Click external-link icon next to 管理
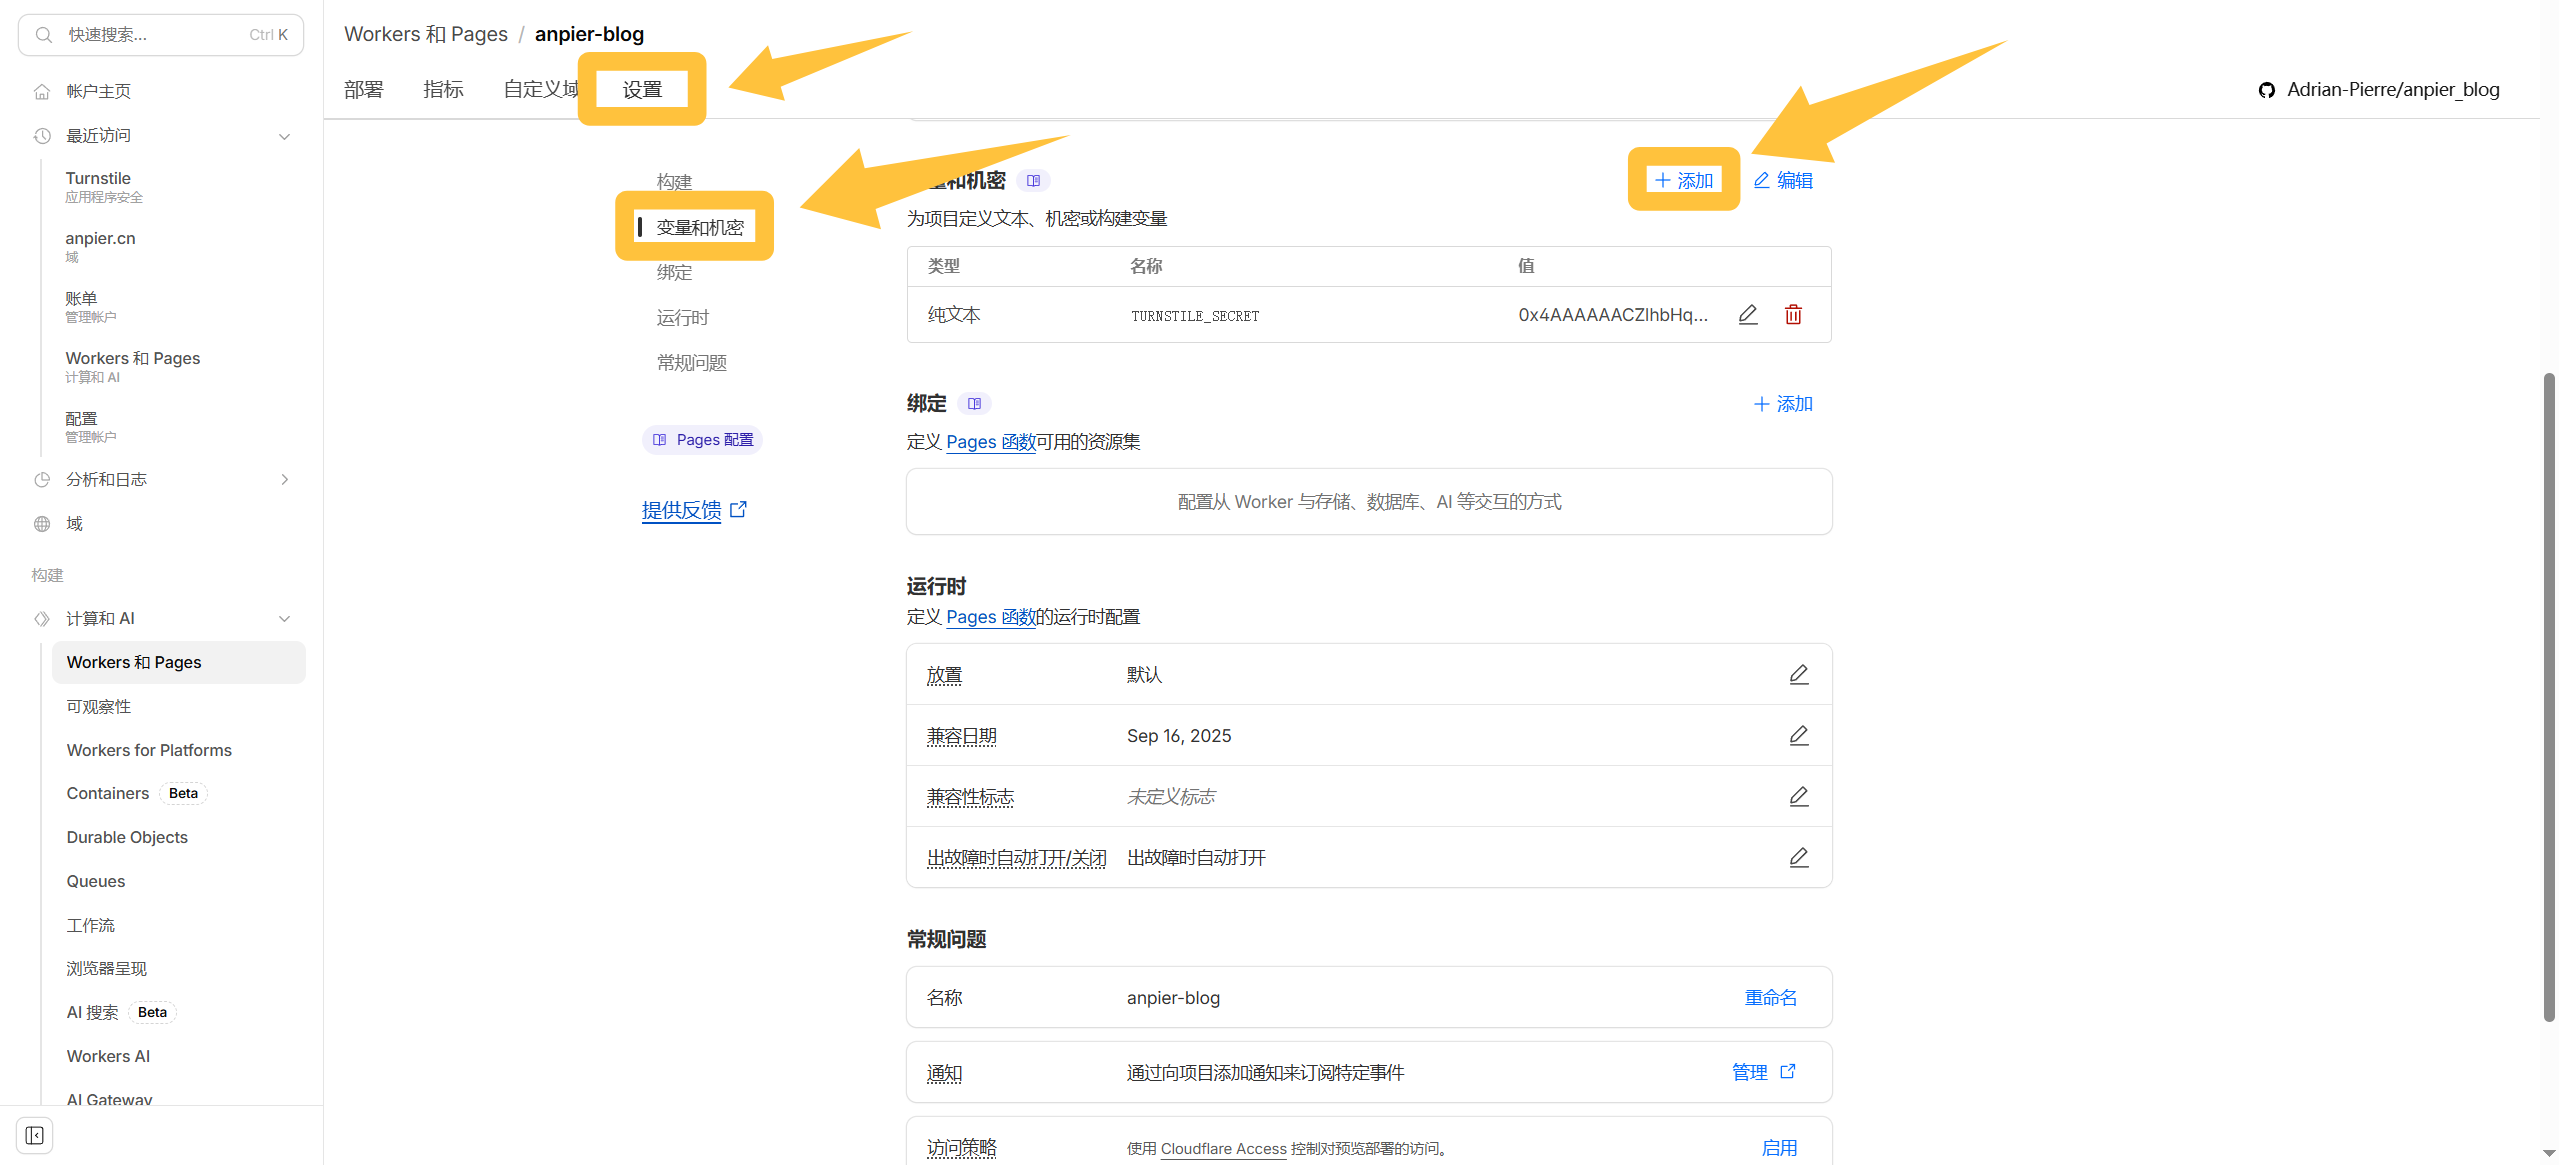The height and width of the screenshot is (1165, 2560). click(1788, 1072)
